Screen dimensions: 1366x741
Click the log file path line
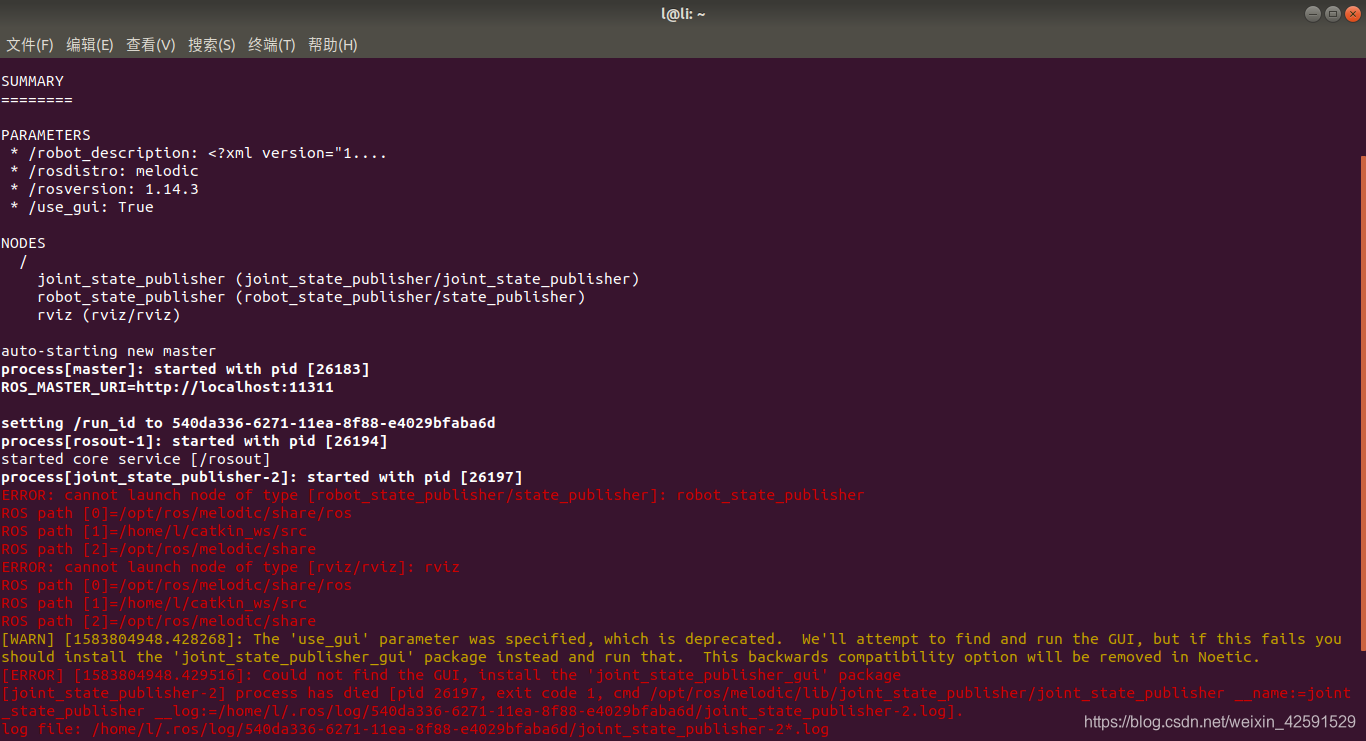pyautogui.click(x=415, y=729)
